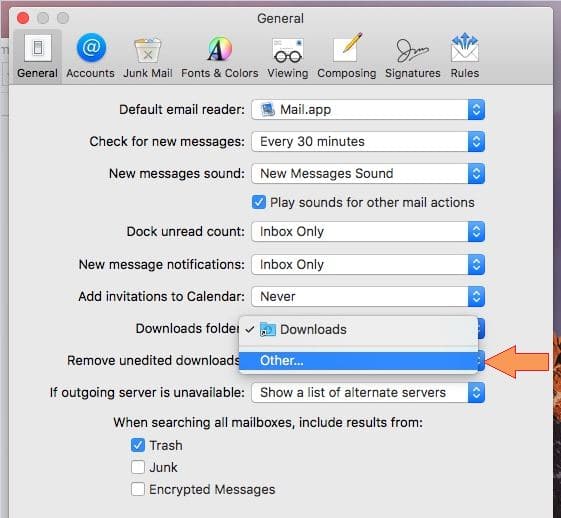Click the 'Check for new messages:' label
561x518 pixels.
(x=167, y=142)
